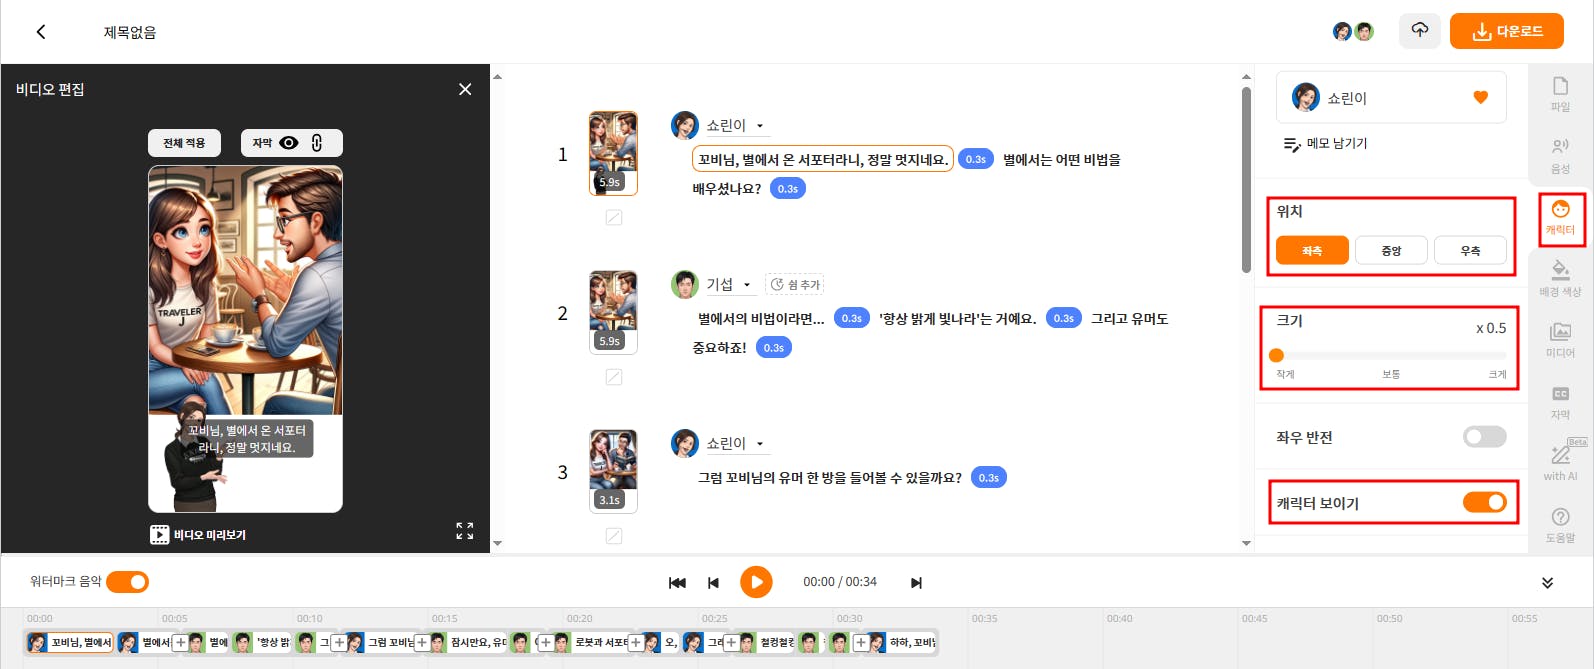Viewport: 1594px width, 669px height.
Task: Click the 전체 적용 apply-all button
Action: click(x=184, y=143)
